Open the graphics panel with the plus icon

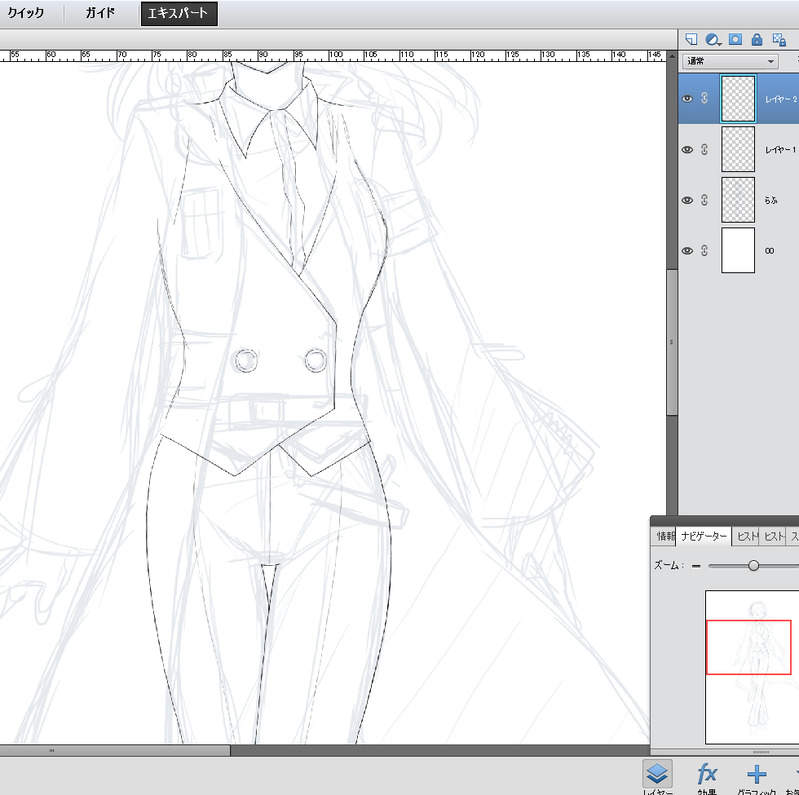[757, 773]
